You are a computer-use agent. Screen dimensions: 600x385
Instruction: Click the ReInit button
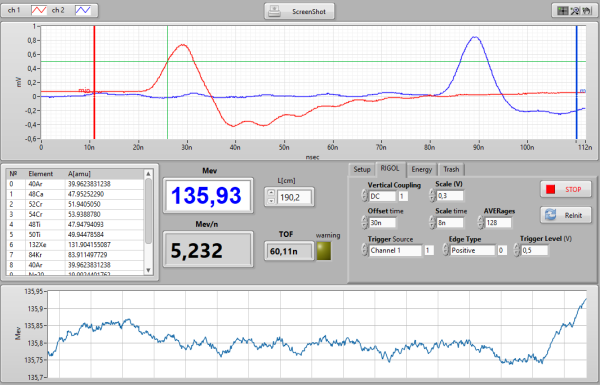click(566, 215)
